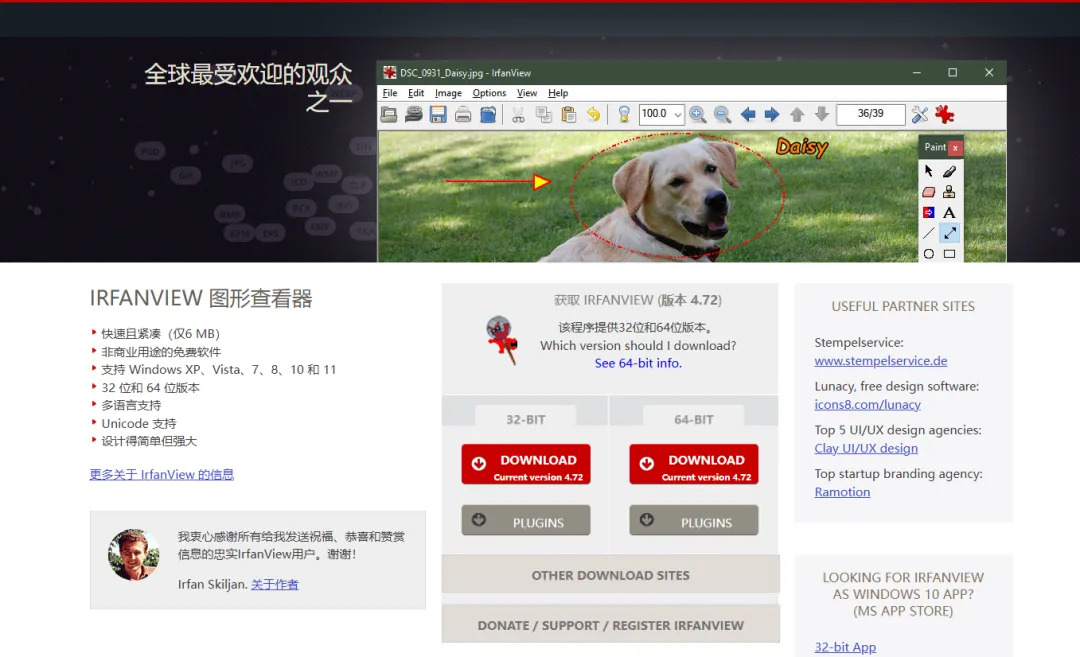Click the Which version should I download? text
The image size is (1080, 657).
point(638,345)
